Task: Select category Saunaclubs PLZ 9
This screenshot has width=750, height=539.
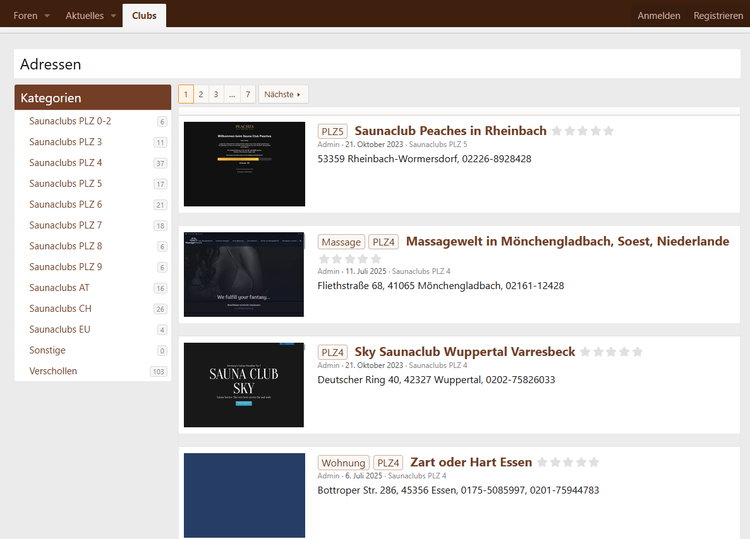Action: click(66, 267)
